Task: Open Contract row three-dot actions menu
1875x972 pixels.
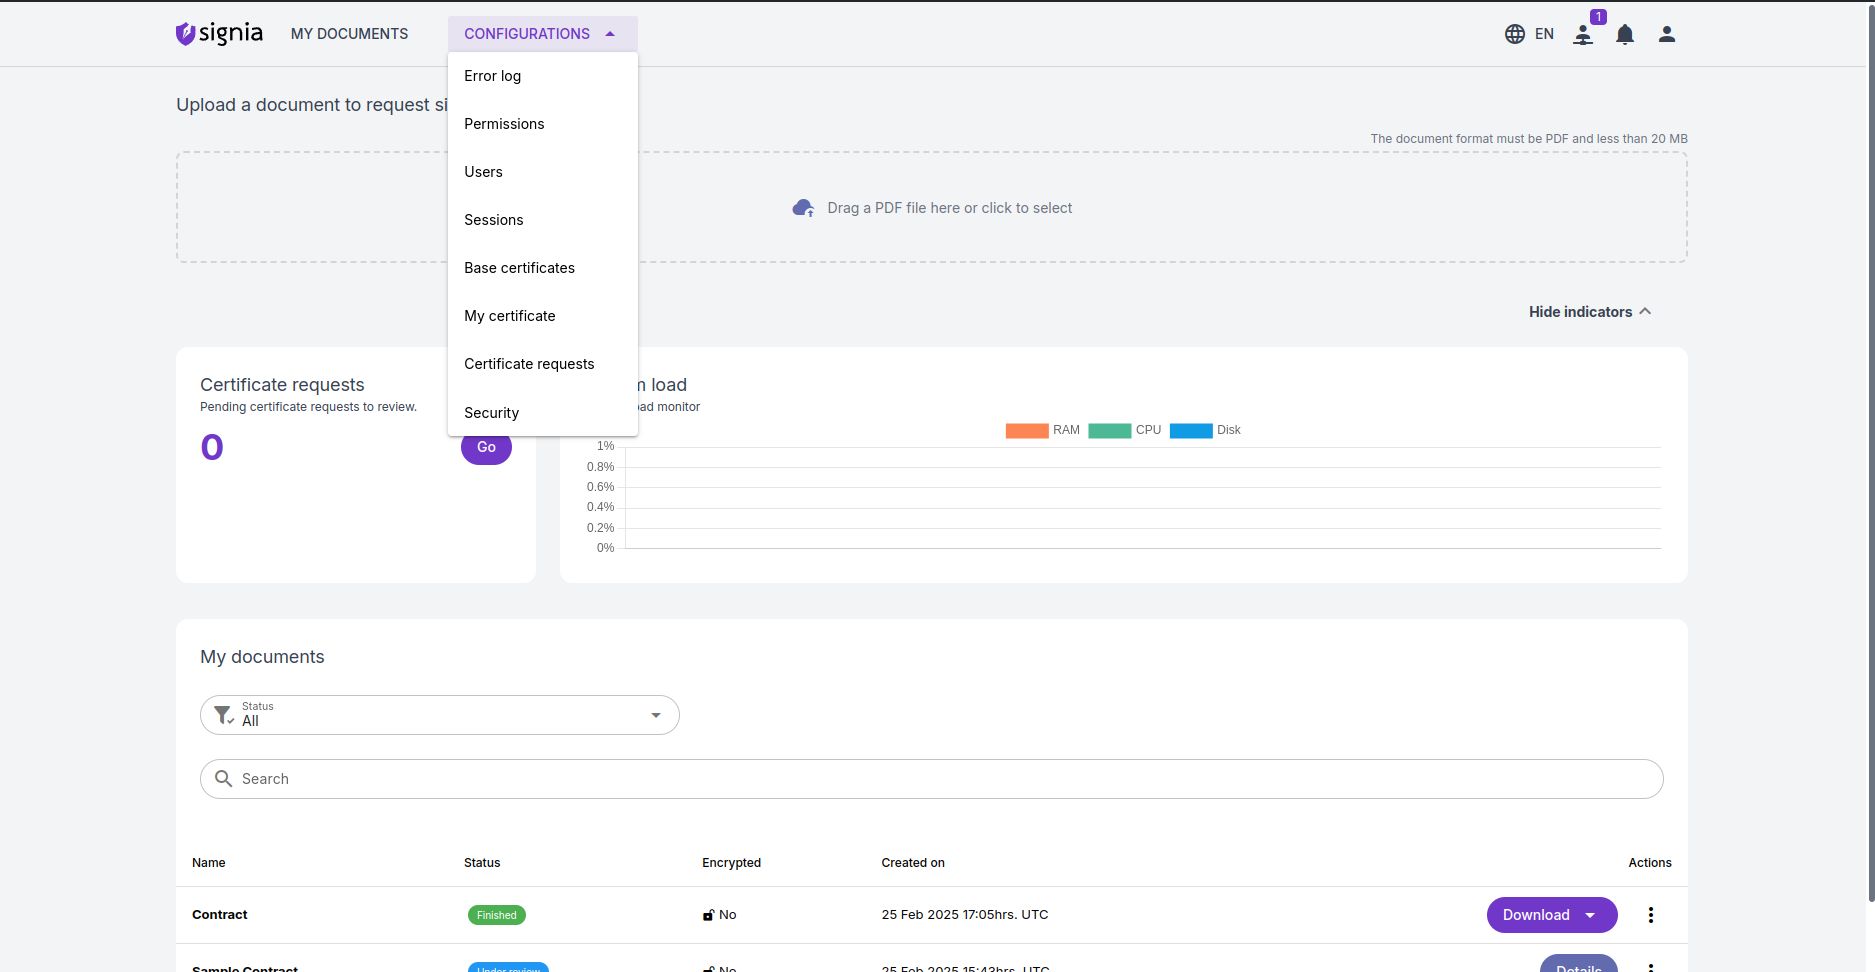Action: click(1650, 915)
